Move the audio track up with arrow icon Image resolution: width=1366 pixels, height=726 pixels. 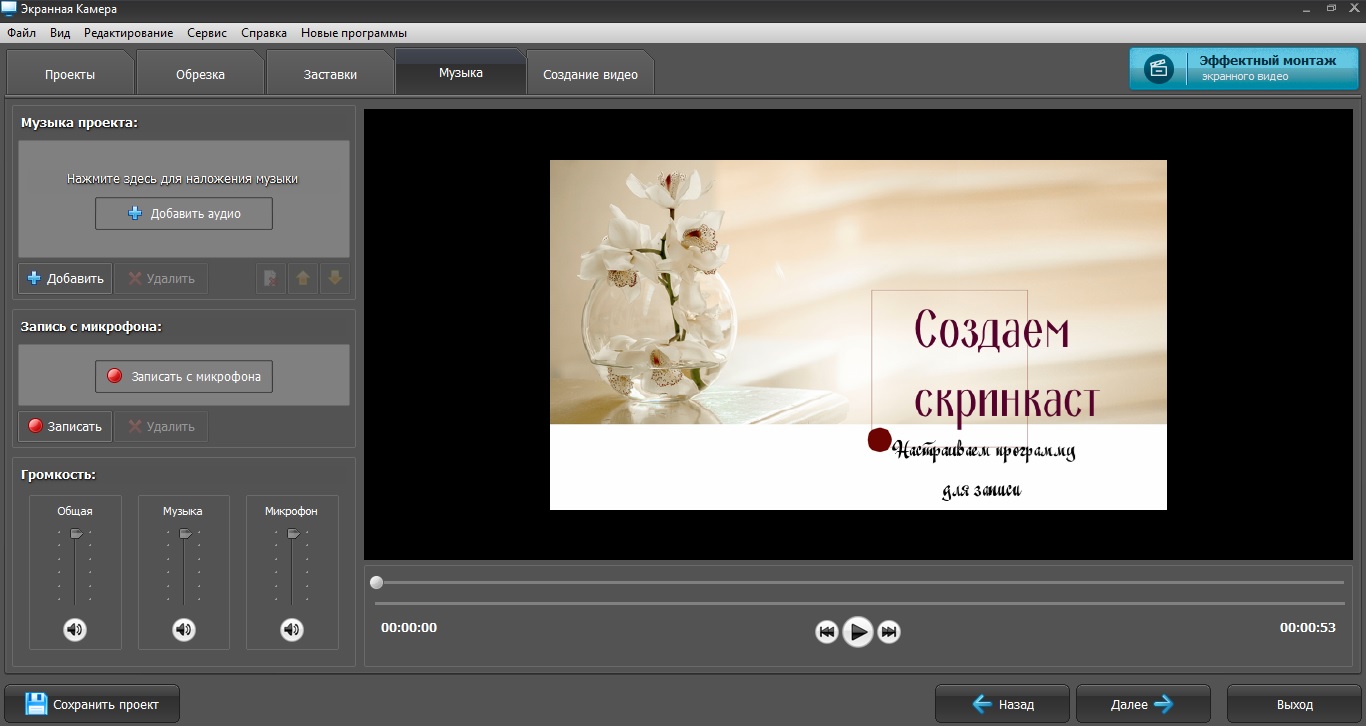coord(302,279)
